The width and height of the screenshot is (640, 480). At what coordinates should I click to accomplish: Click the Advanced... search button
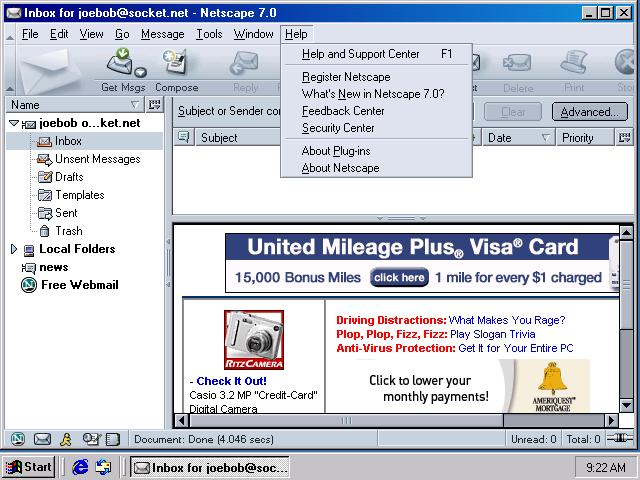[x=590, y=112]
